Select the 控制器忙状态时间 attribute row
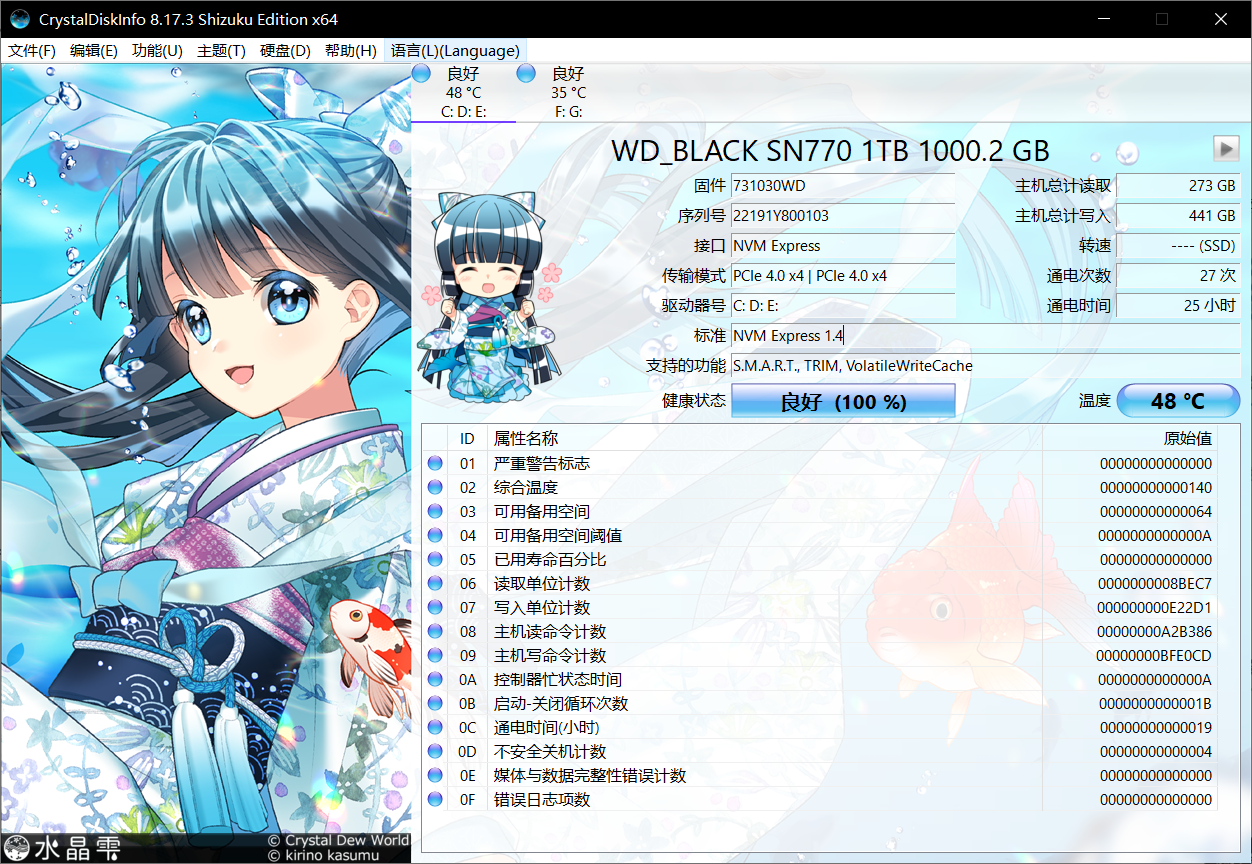The image size is (1252, 864). click(x=820, y=680)
